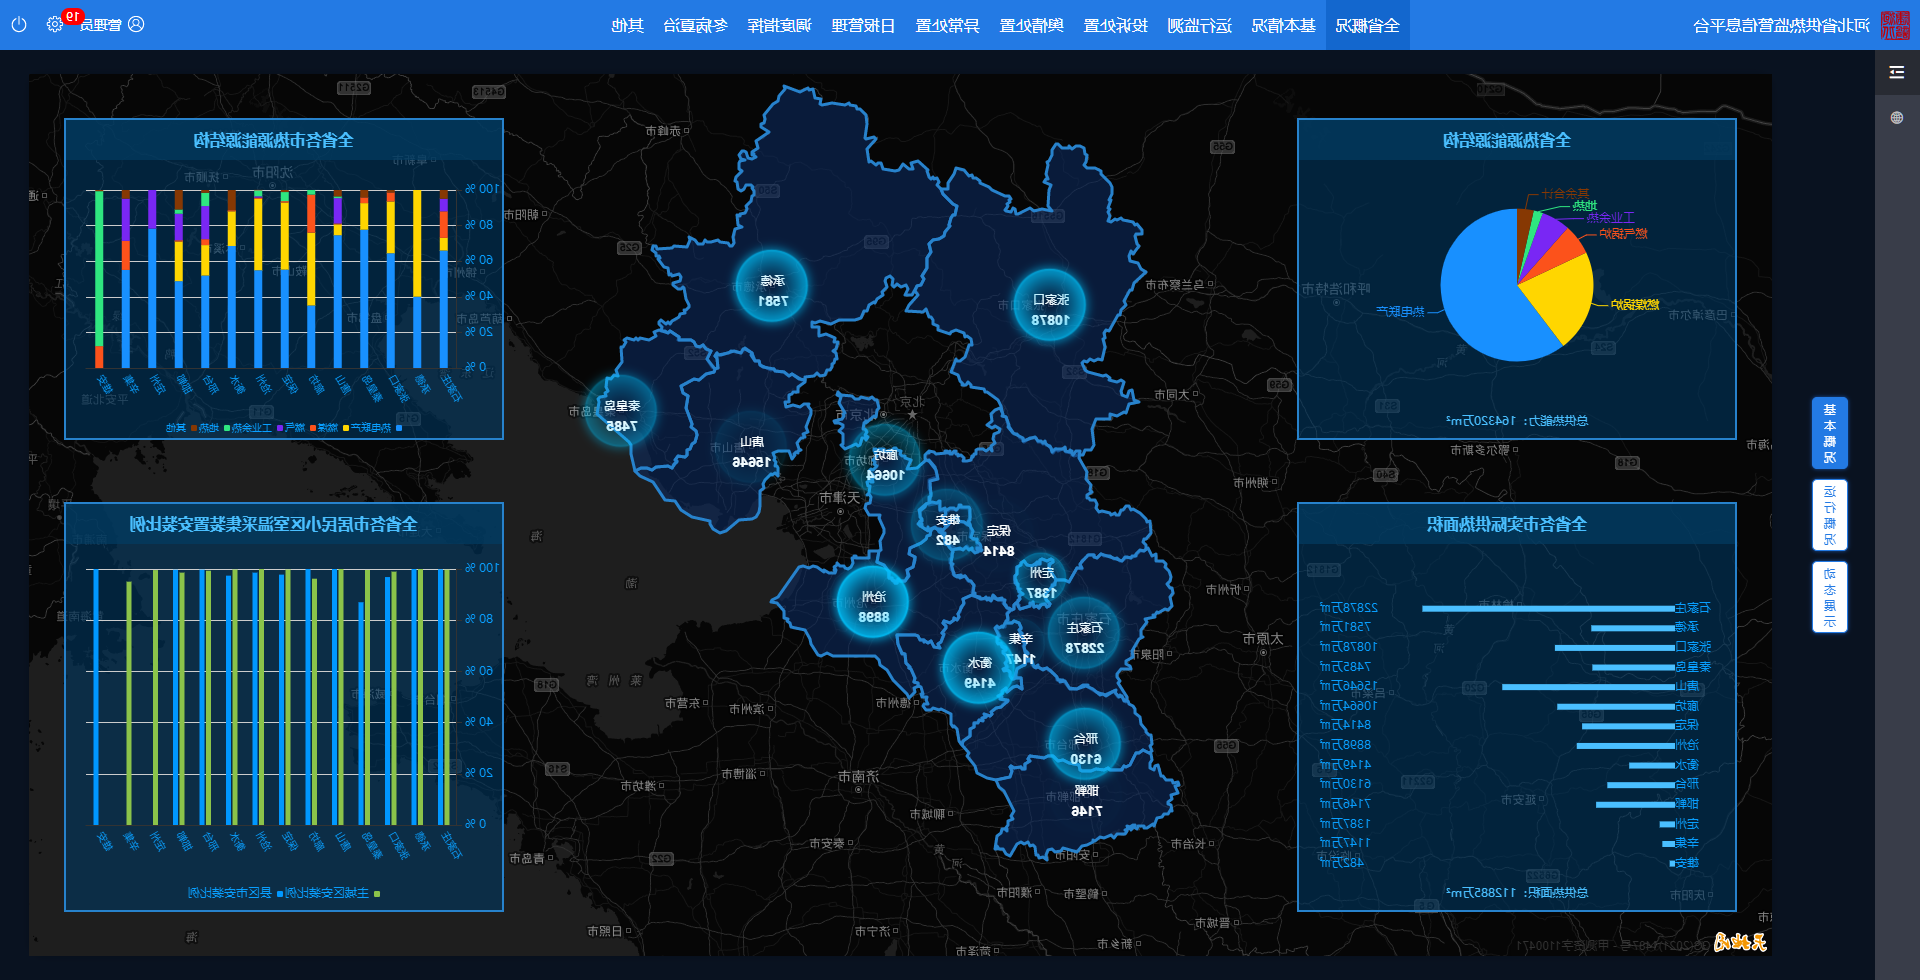Select the 运行概况 side tab

(1830, 515)
